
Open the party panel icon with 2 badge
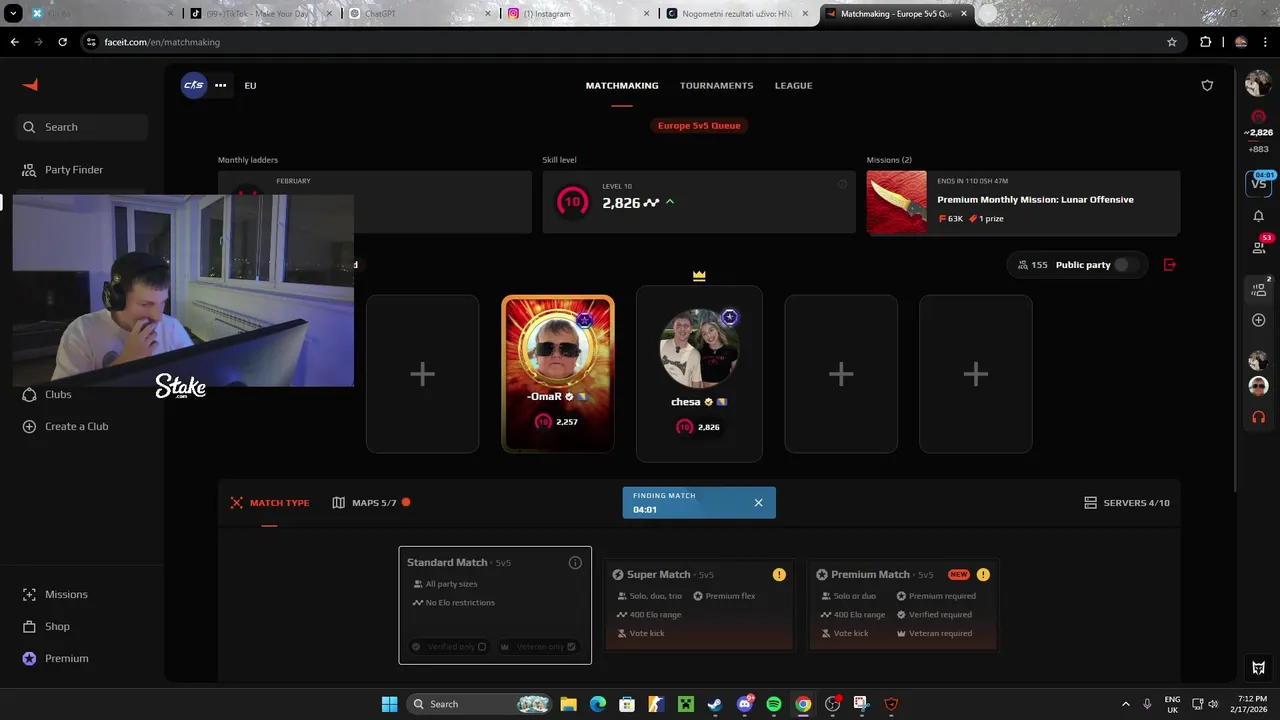[x=1258, y=289]
